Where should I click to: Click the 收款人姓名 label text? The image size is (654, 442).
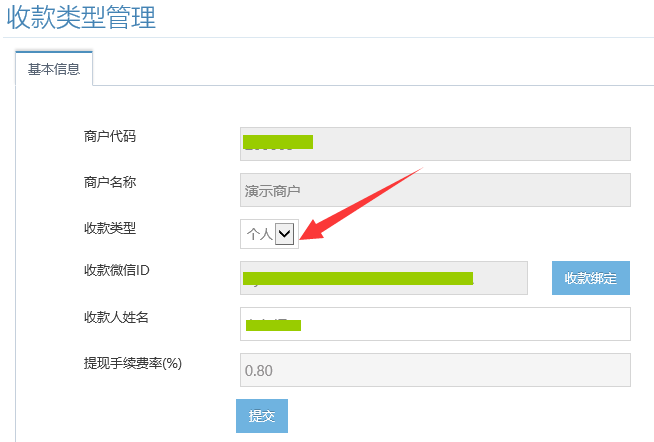point(116,317)
